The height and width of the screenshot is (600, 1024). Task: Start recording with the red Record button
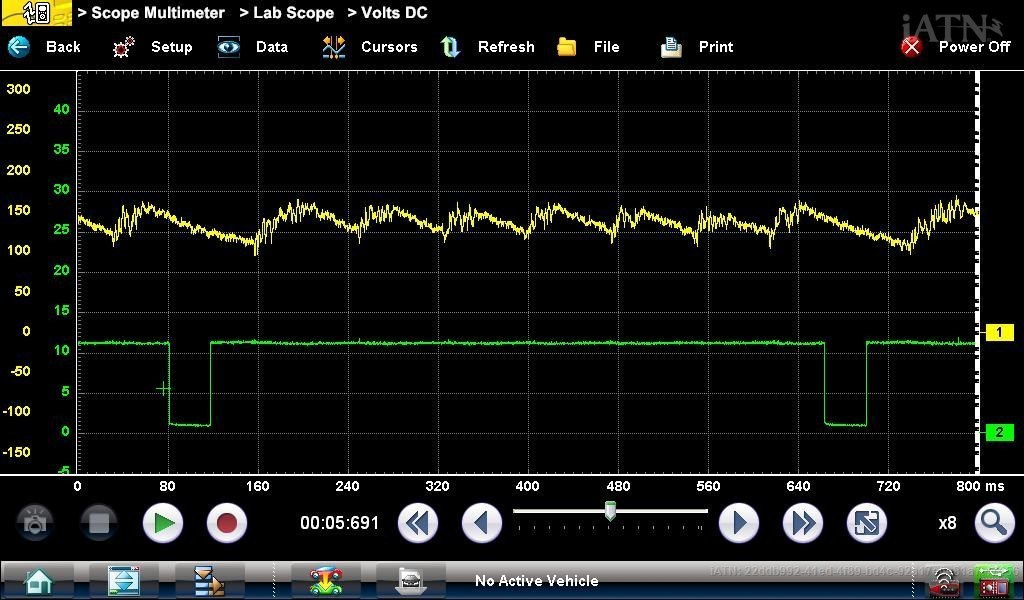pyautogui.click(x=226, y=523)
